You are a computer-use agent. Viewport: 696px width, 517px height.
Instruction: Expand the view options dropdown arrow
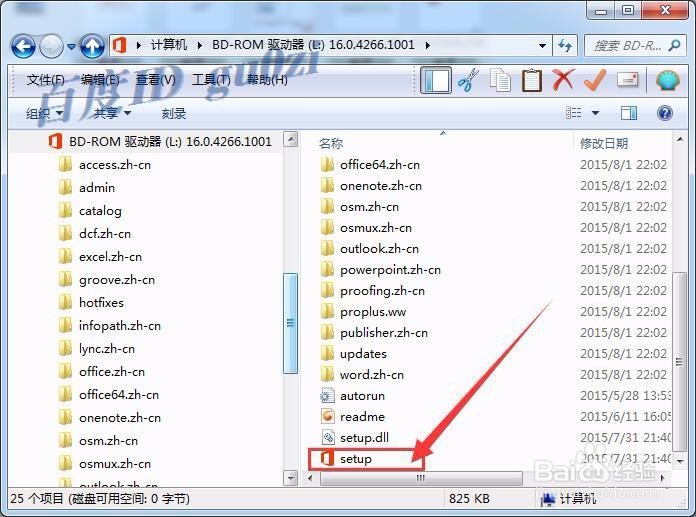pyautogui.click(x=595, y=113)
